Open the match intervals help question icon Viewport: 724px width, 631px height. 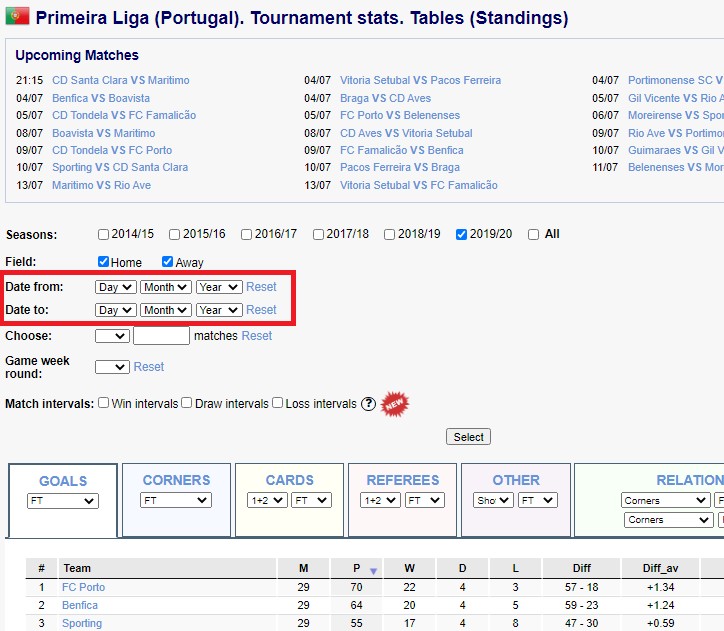[368, 404]
